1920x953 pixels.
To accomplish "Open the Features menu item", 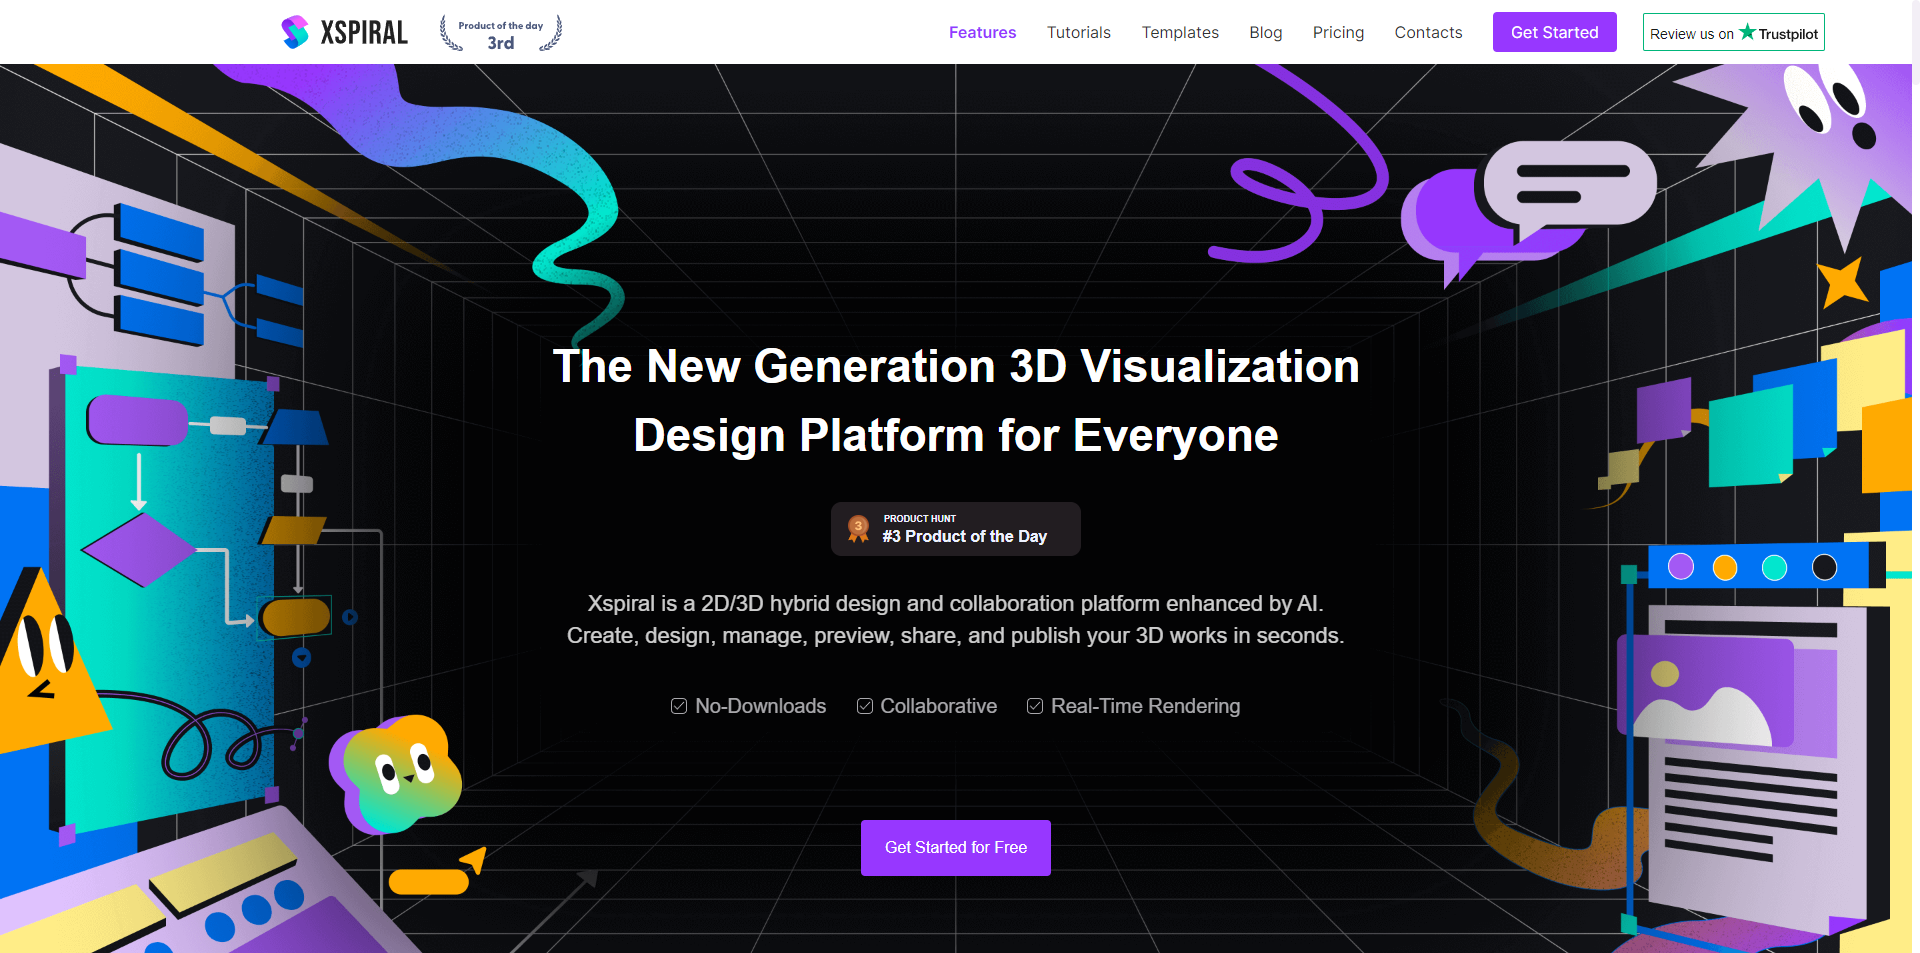I will [982, 32].
